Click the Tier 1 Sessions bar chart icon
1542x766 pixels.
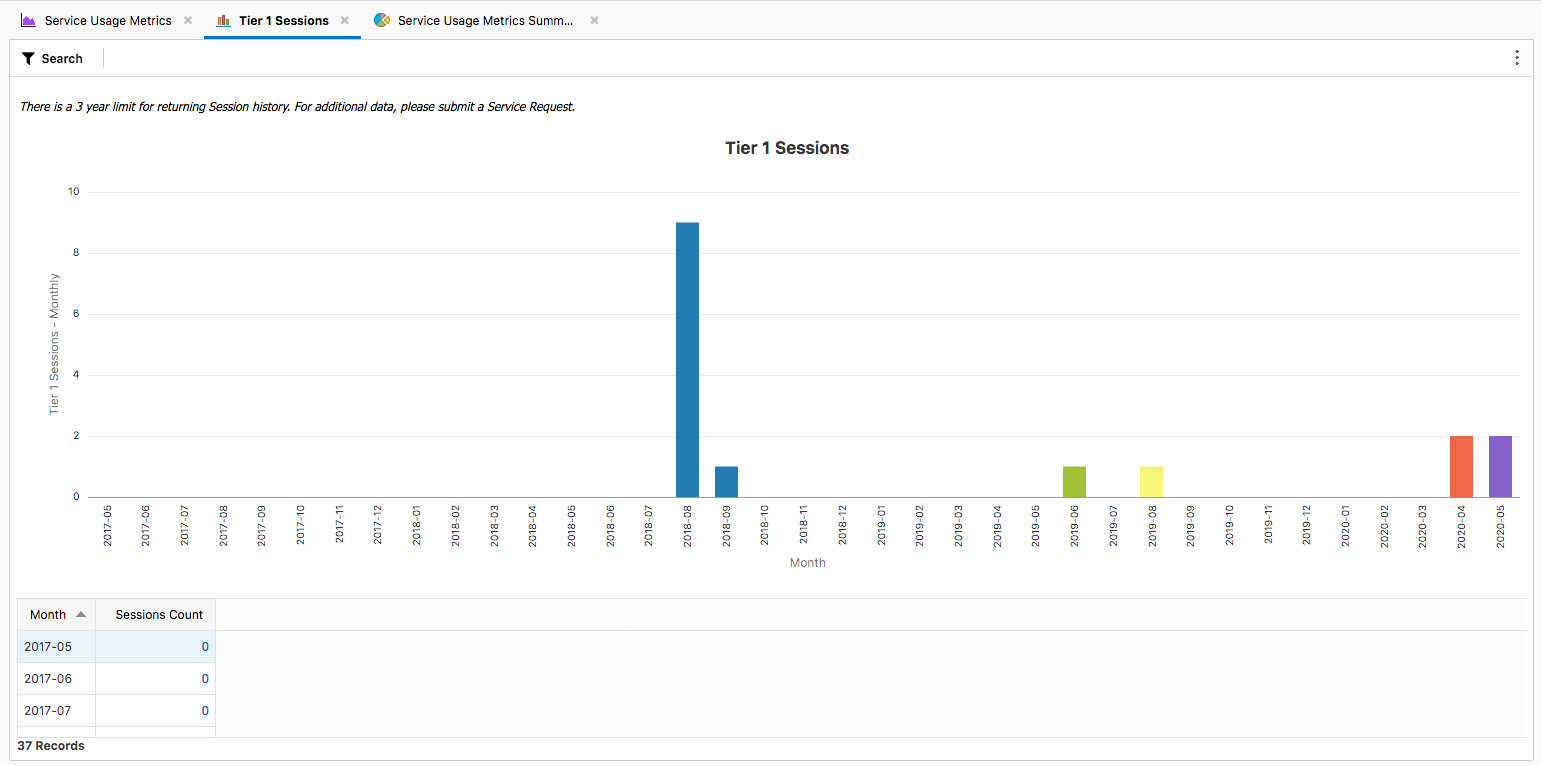(x=223, y=20)
